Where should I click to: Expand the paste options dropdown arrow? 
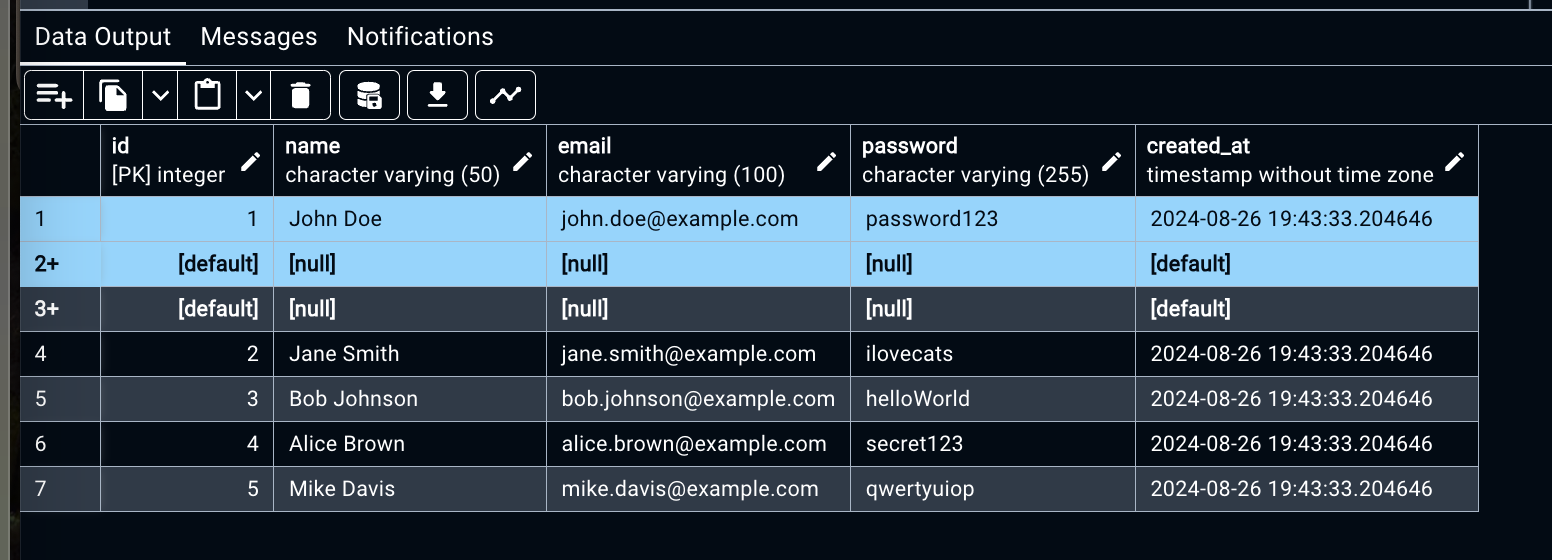254,95
